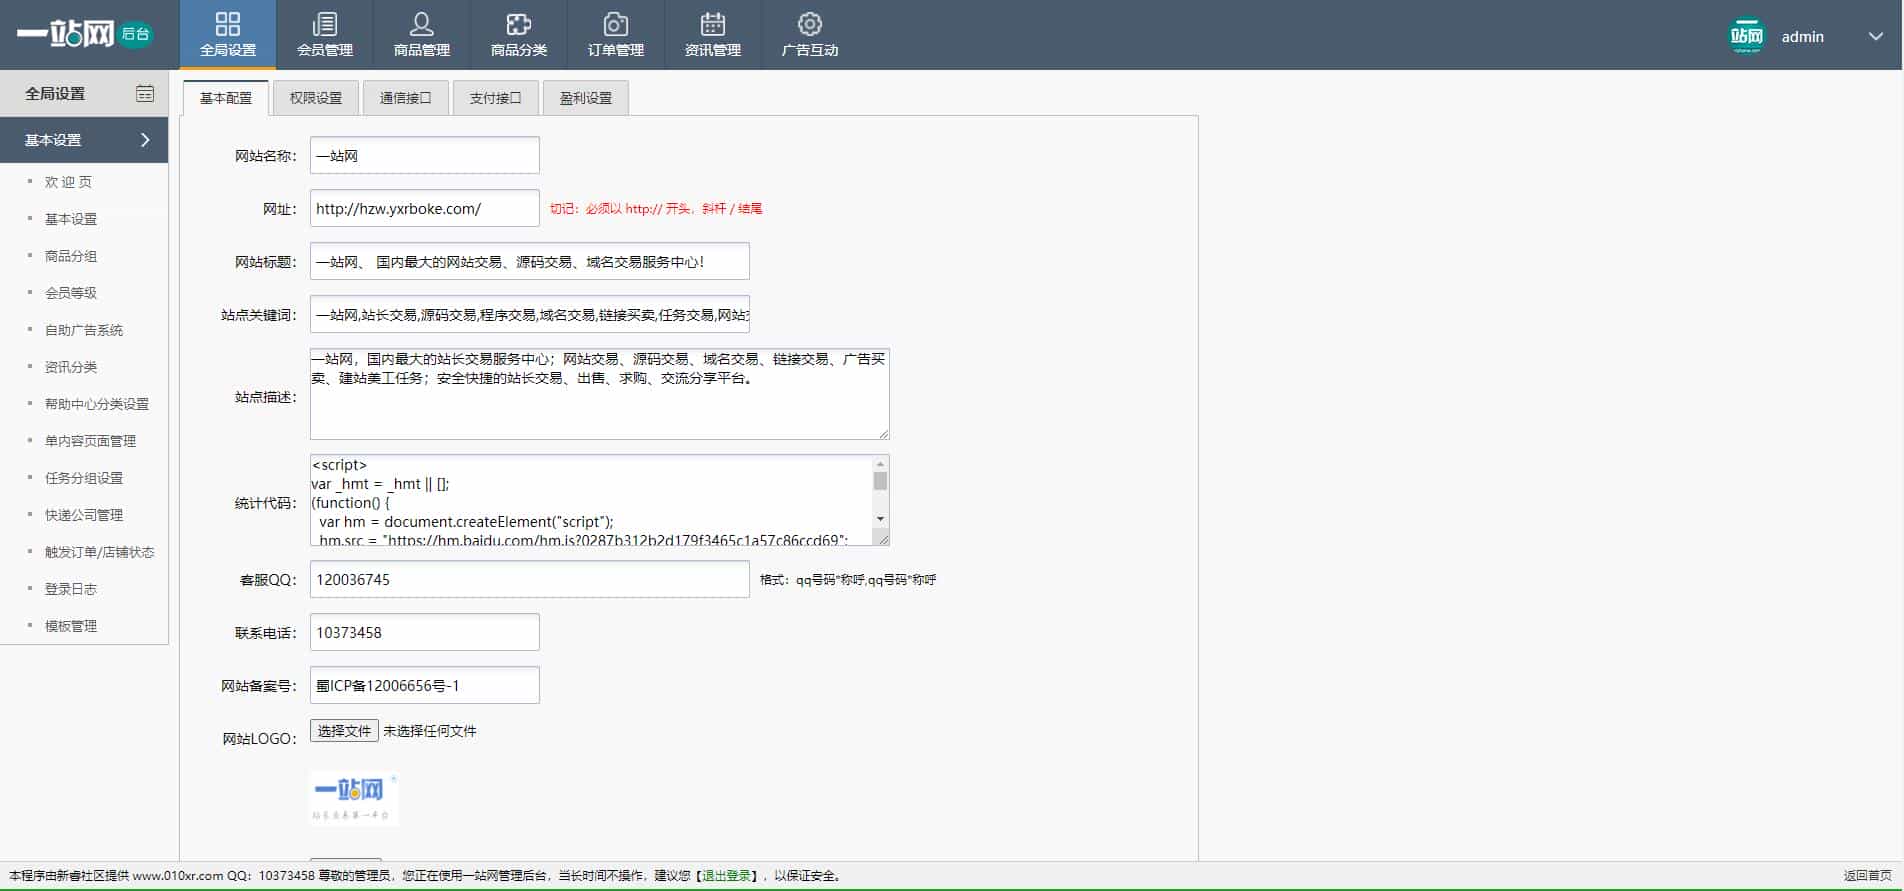
Task: Open 会员管理 top navigation icon
Action: click(325, 24)
